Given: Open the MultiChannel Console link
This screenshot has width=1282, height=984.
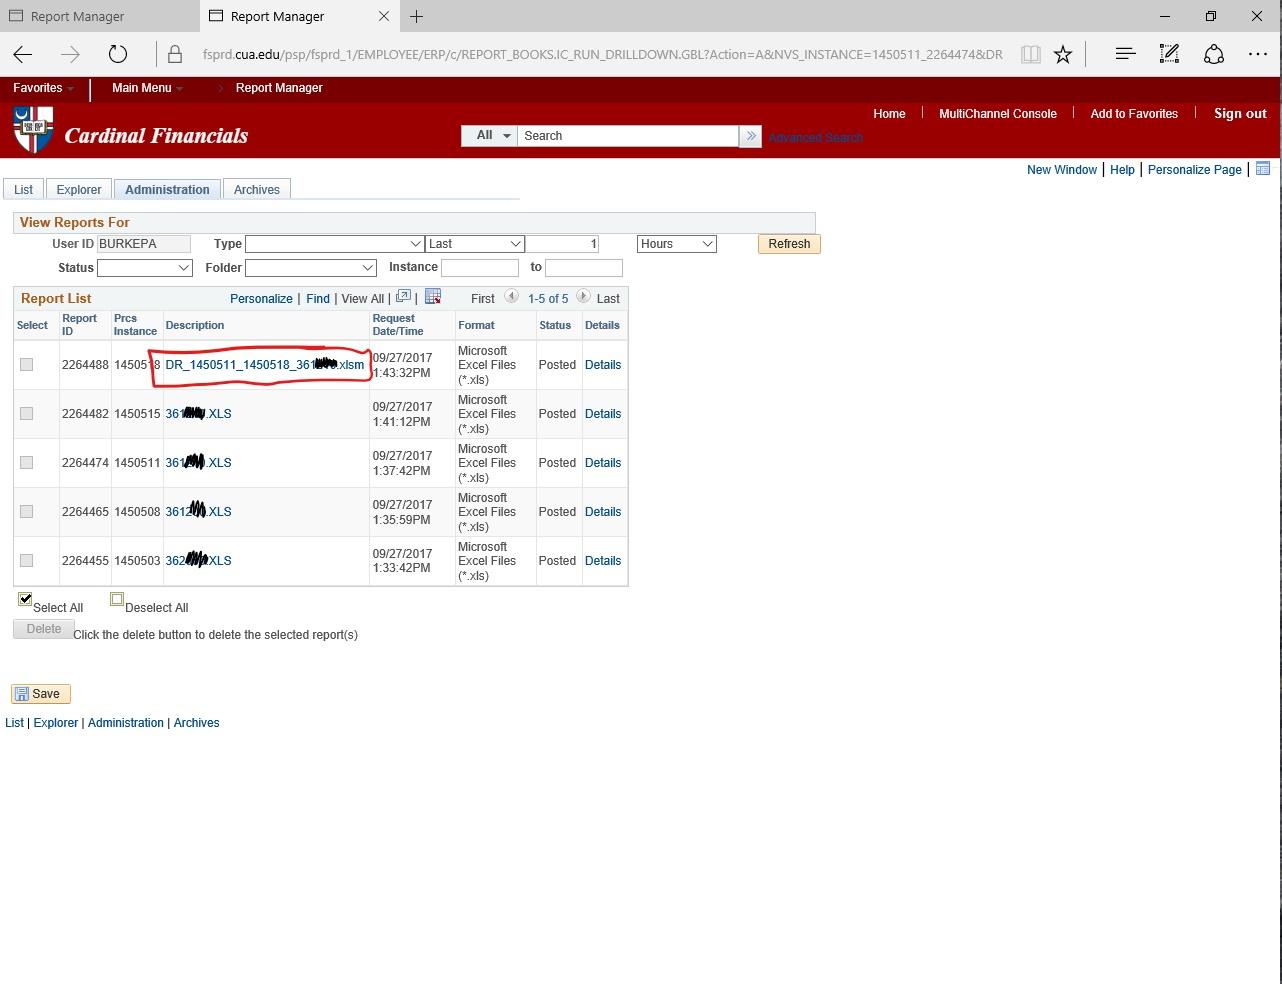Looking at the screenshot, I should 998,114.
